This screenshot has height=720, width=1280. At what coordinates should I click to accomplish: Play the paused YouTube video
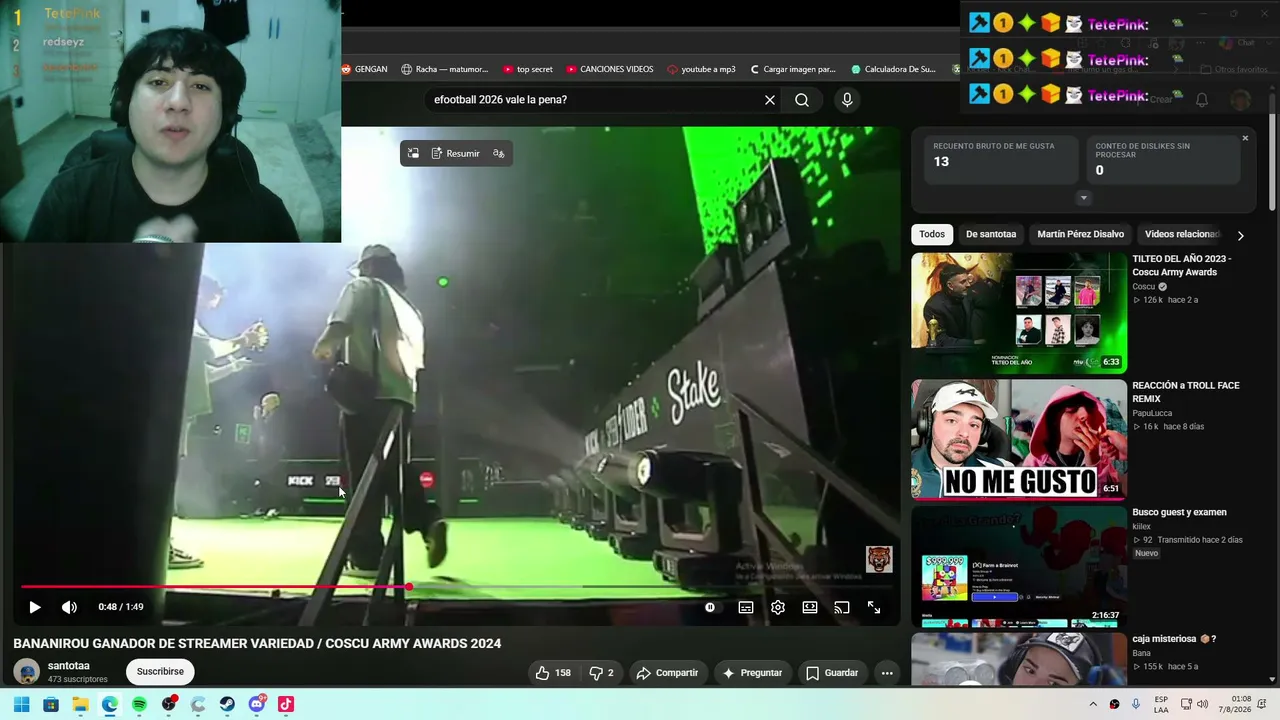click(34, 607)
